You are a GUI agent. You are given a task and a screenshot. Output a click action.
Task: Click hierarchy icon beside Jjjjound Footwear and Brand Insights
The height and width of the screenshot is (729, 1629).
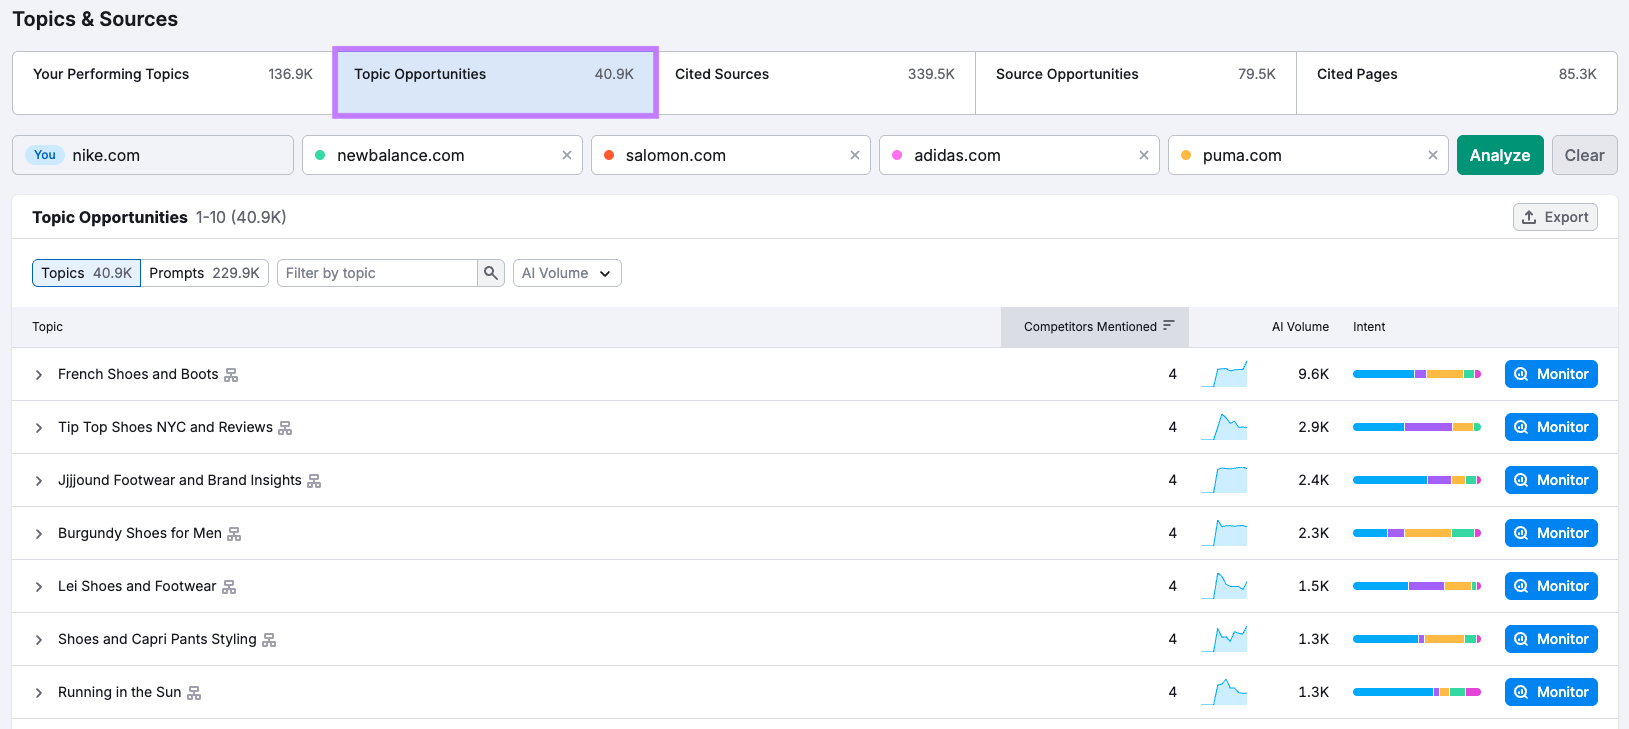pos(314,481)
